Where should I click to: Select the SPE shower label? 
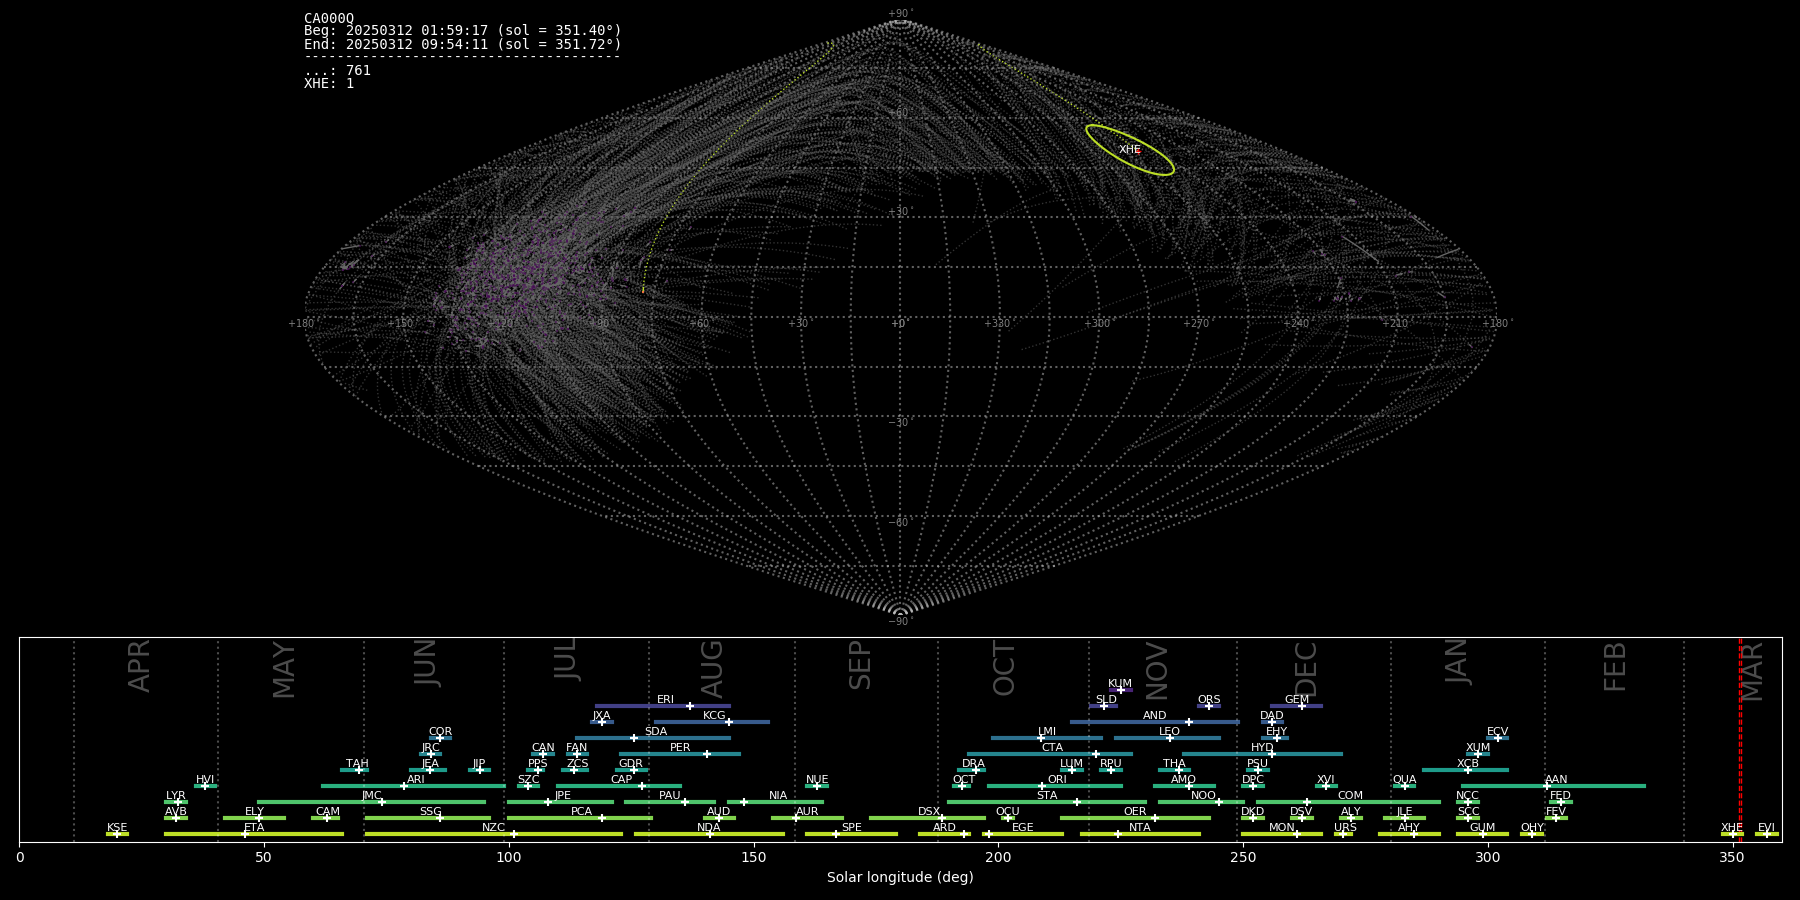851,828
